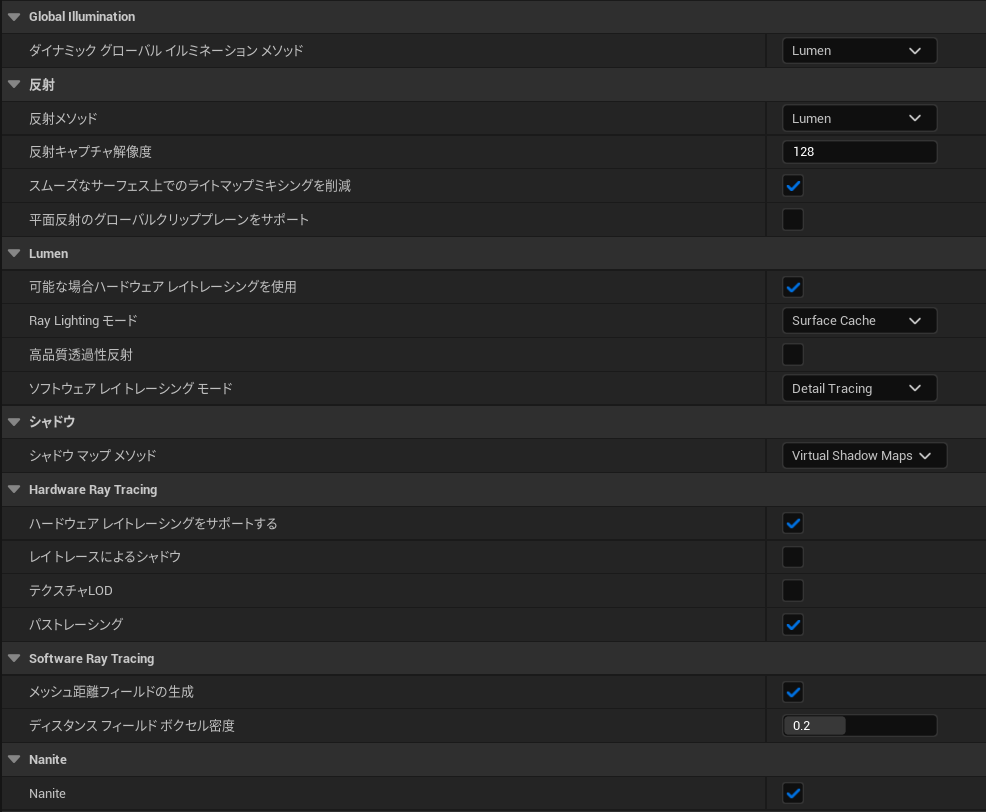Viewport: 986px width, 812px height.
Task: Collapse the Lumen section
Action: tap(14, 253)
